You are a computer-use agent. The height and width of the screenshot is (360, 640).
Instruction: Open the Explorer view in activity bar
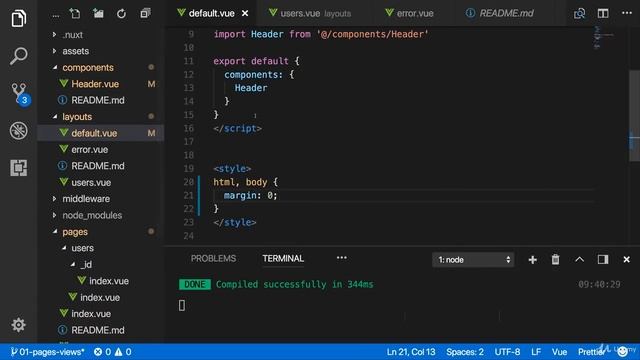18,18
